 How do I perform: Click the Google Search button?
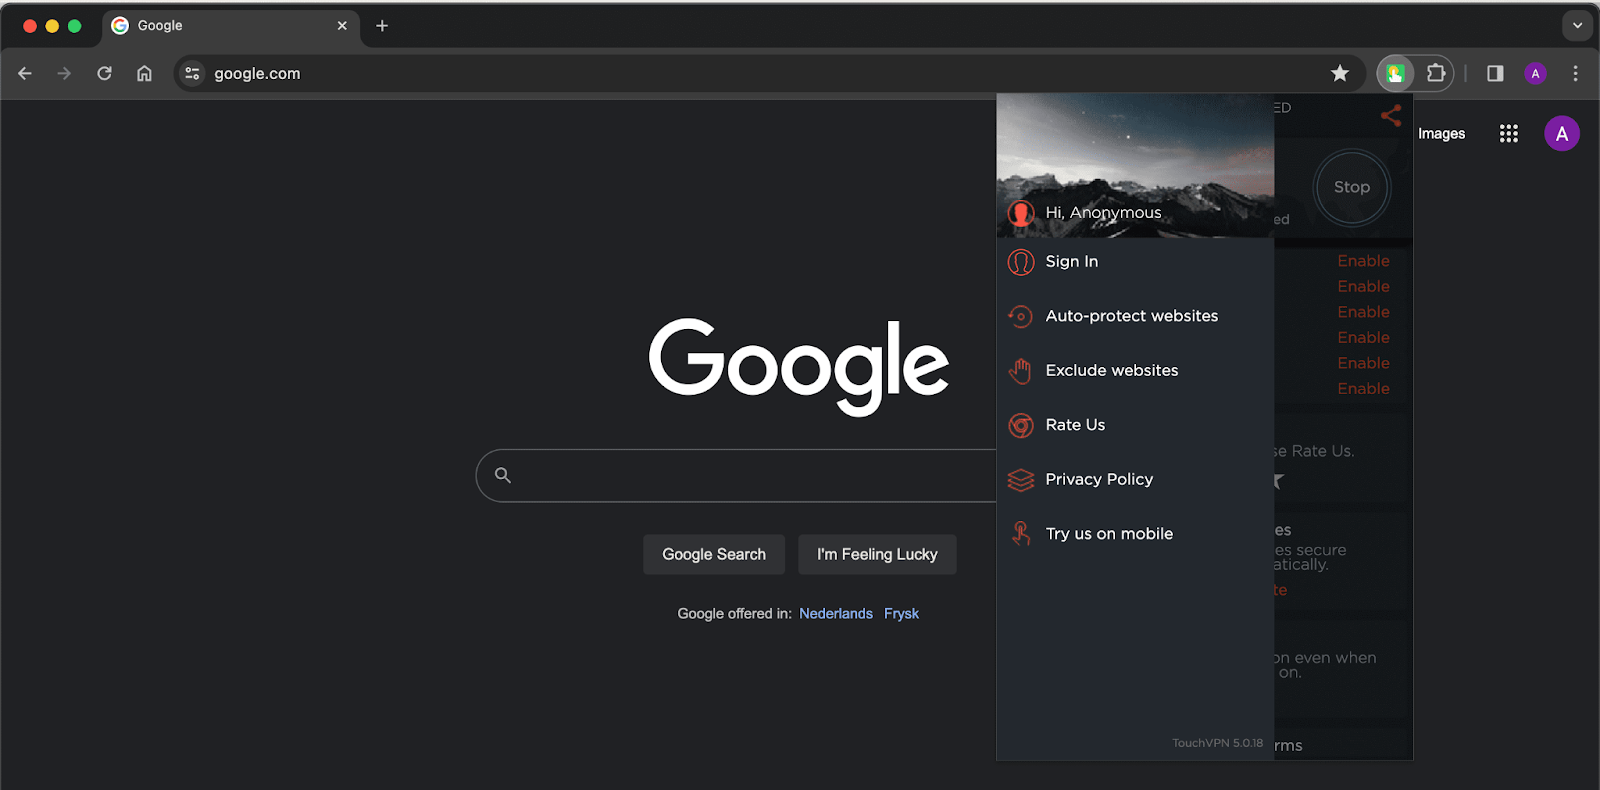coord(714,554)
